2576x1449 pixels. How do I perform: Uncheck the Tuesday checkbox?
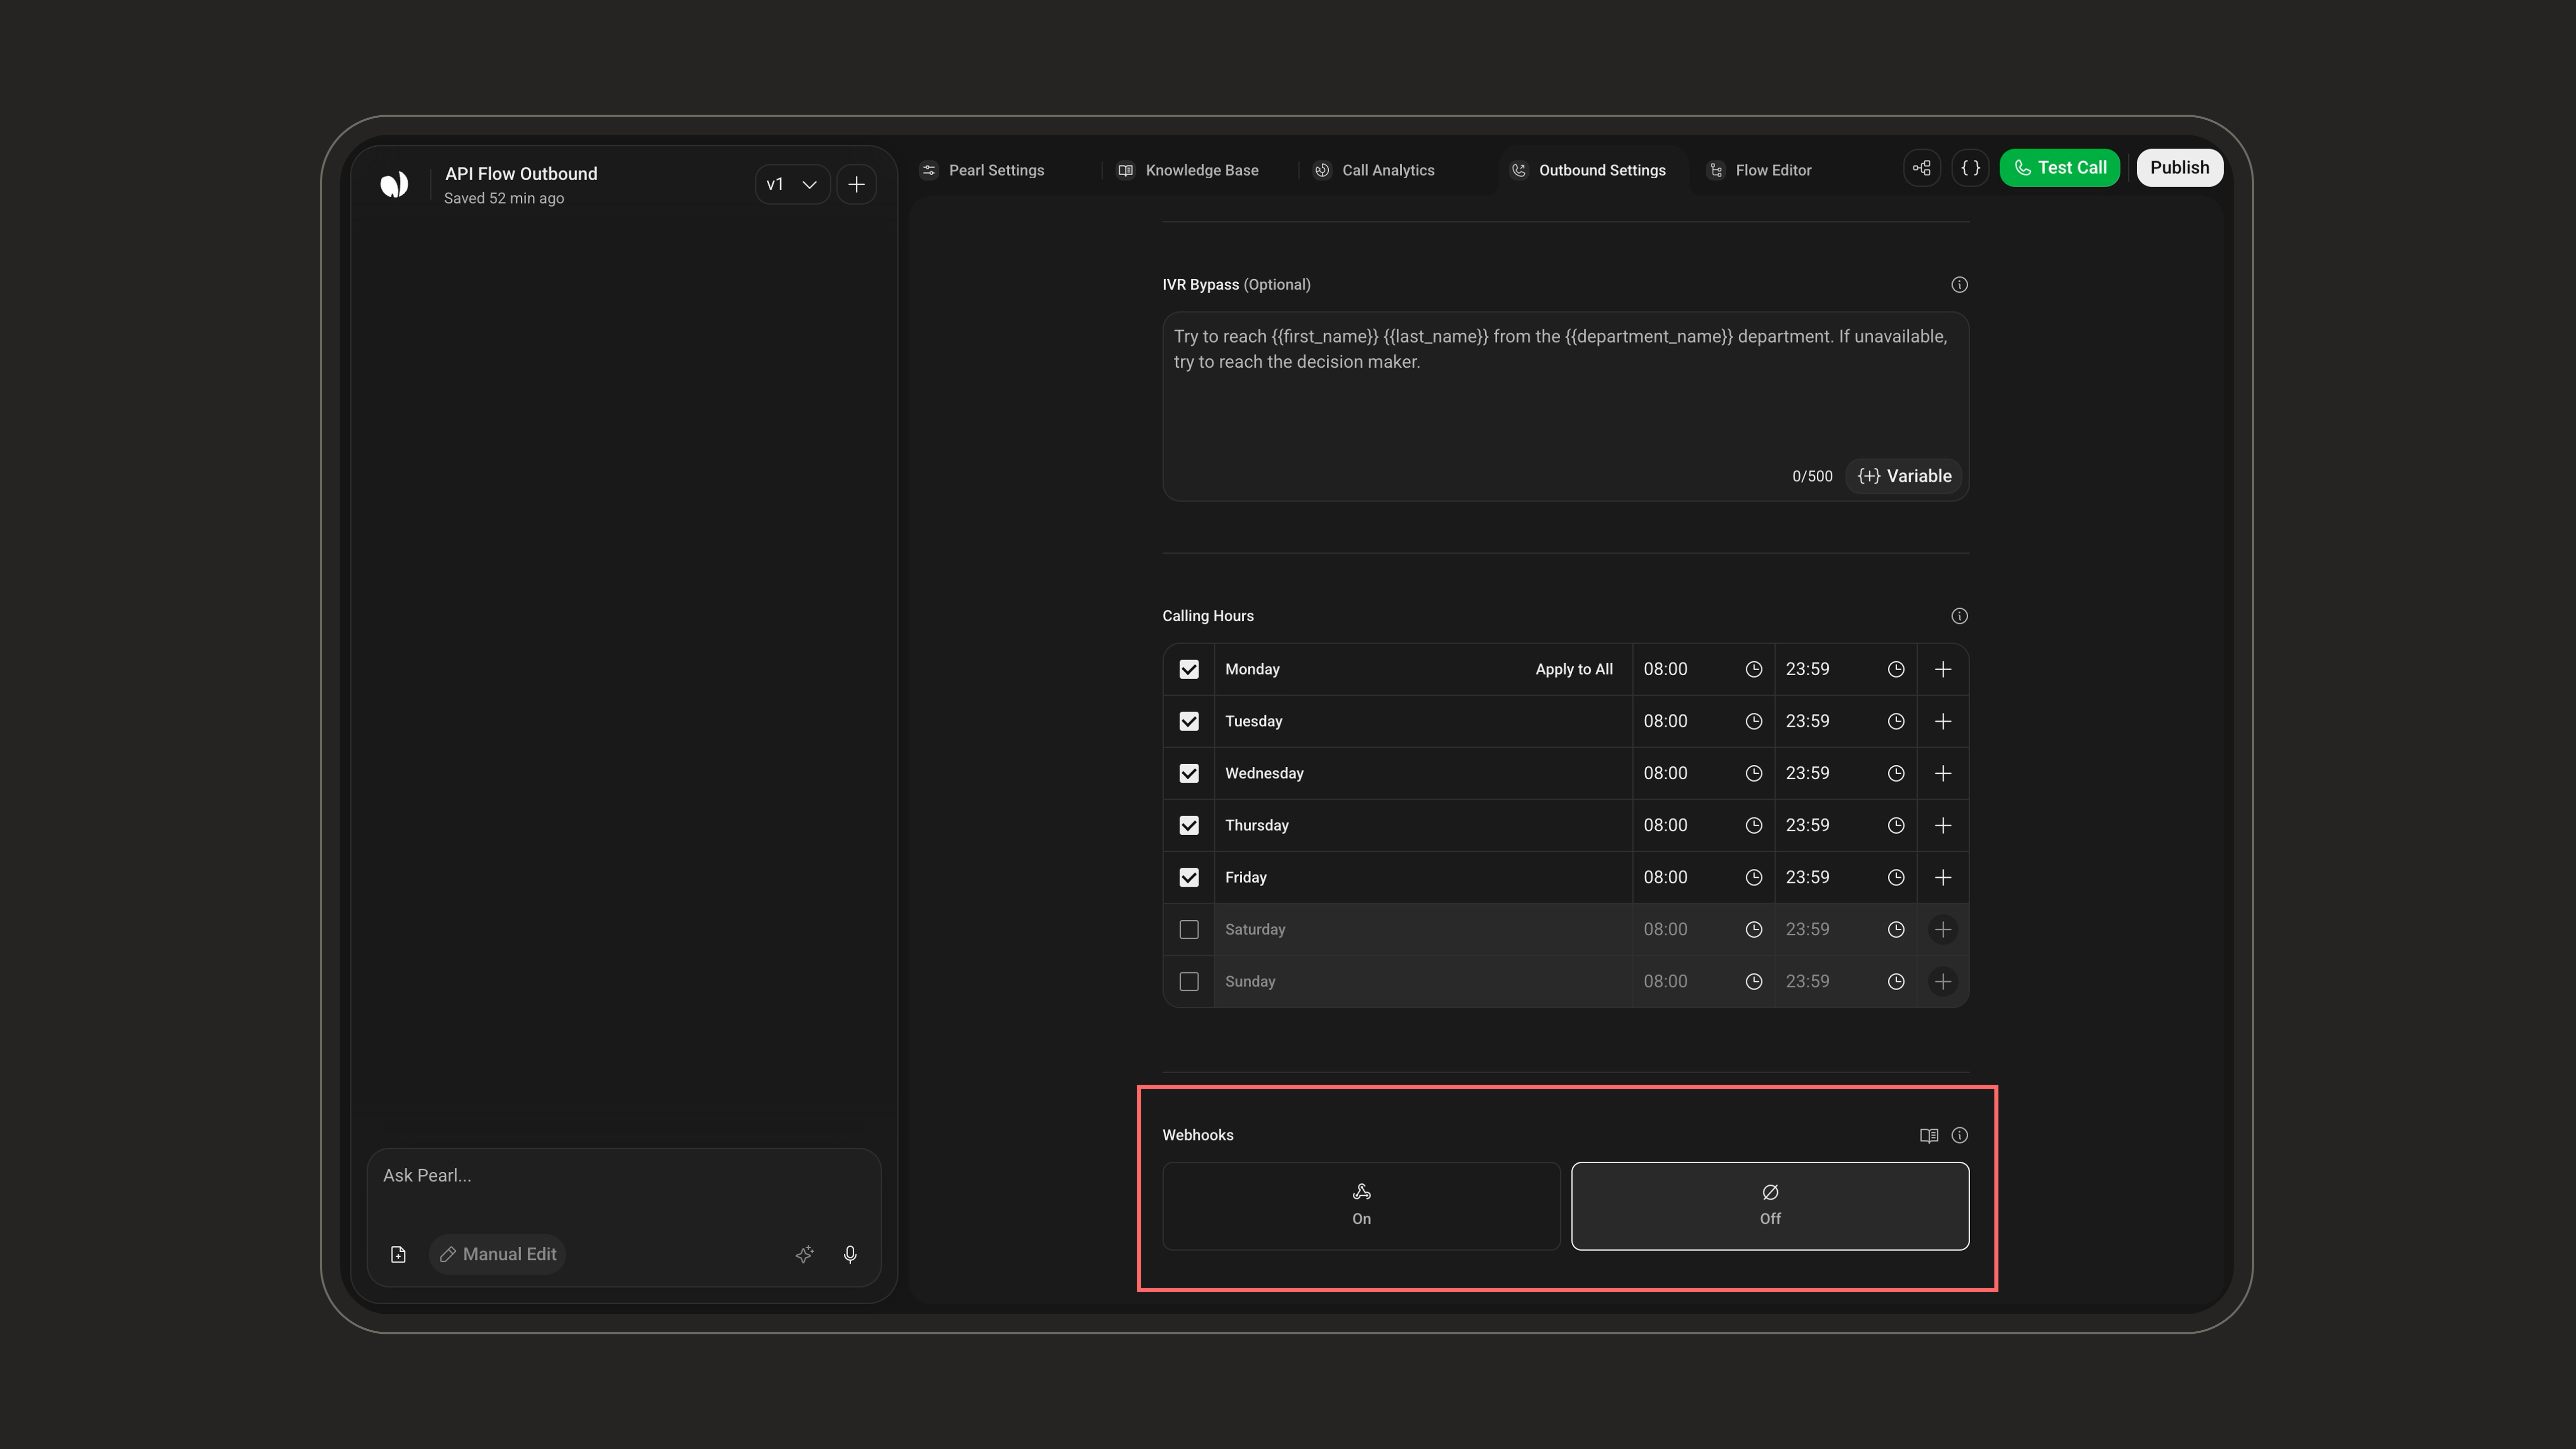pyautogui.click(x=1188, y=721)
